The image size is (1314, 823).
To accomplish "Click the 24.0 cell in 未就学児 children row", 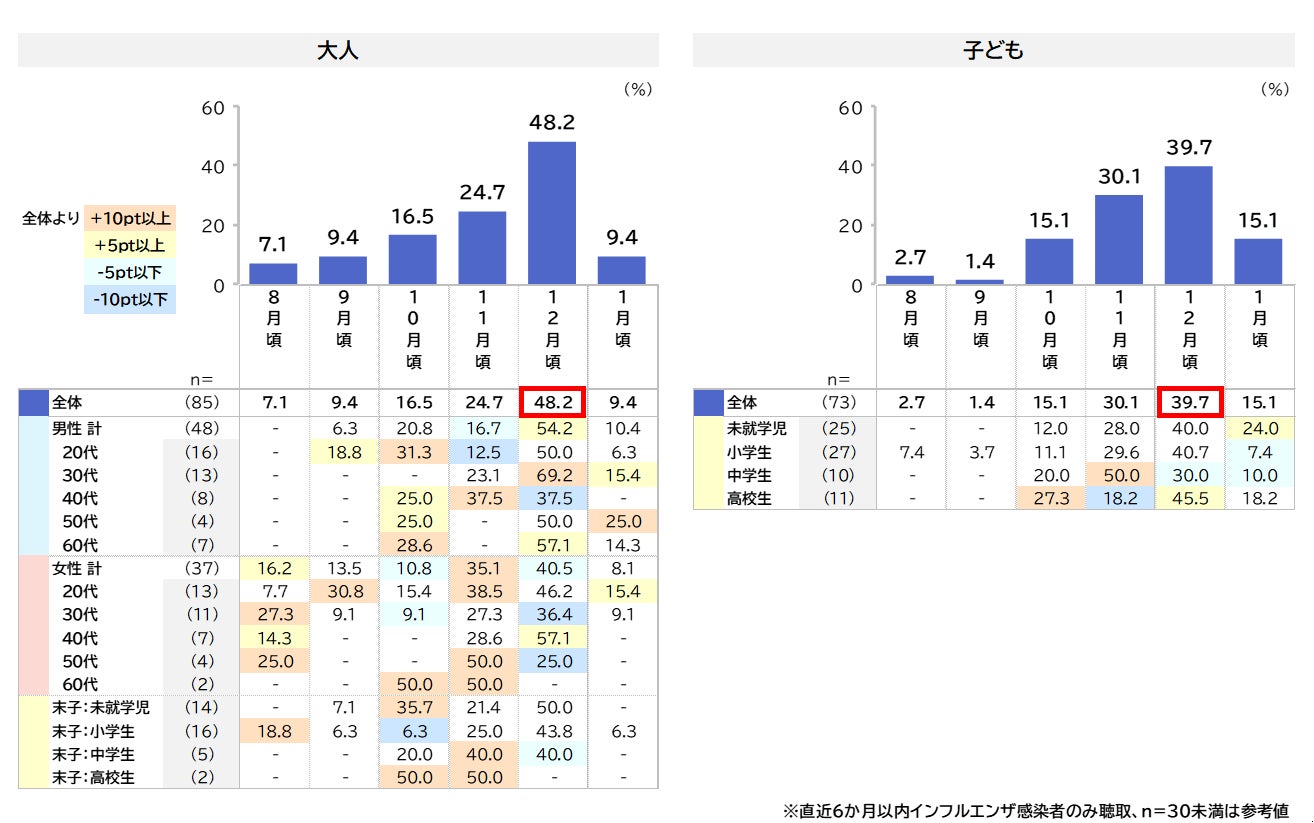I will (x=1259, y=428).
